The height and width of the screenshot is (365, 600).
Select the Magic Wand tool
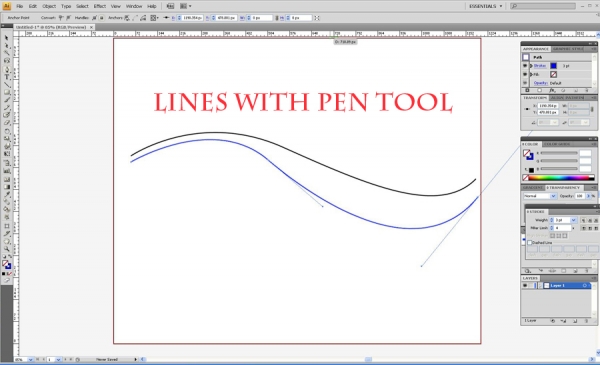(x=7, y=53)
